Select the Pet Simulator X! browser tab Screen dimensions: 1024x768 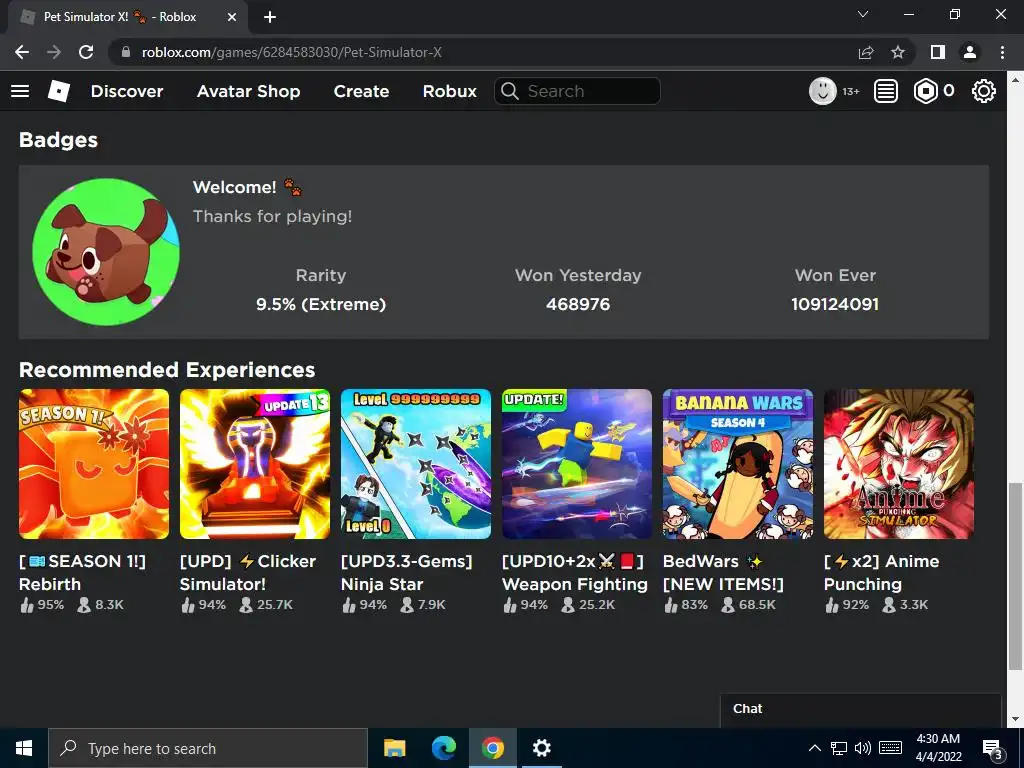pyautogui.click(x=127, y=17)
